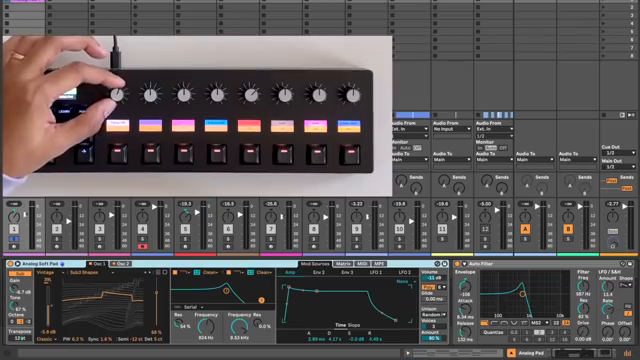Click the hot-swap preset icon on Auto Filter
The image size is (640, 360).
click(x=623, y=264)
